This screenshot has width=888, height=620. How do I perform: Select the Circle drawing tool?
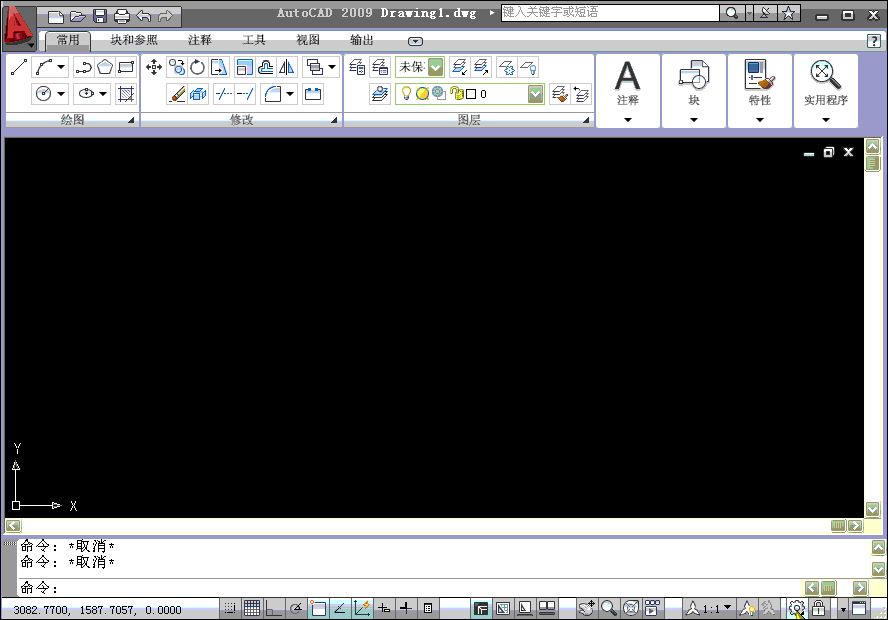pos(41,94)
